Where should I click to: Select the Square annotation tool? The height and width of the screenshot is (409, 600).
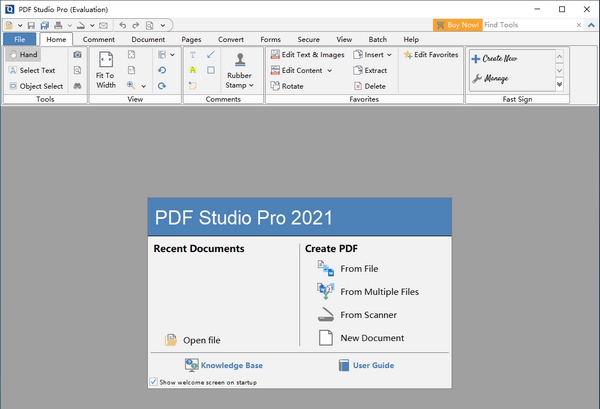(211, 70)
